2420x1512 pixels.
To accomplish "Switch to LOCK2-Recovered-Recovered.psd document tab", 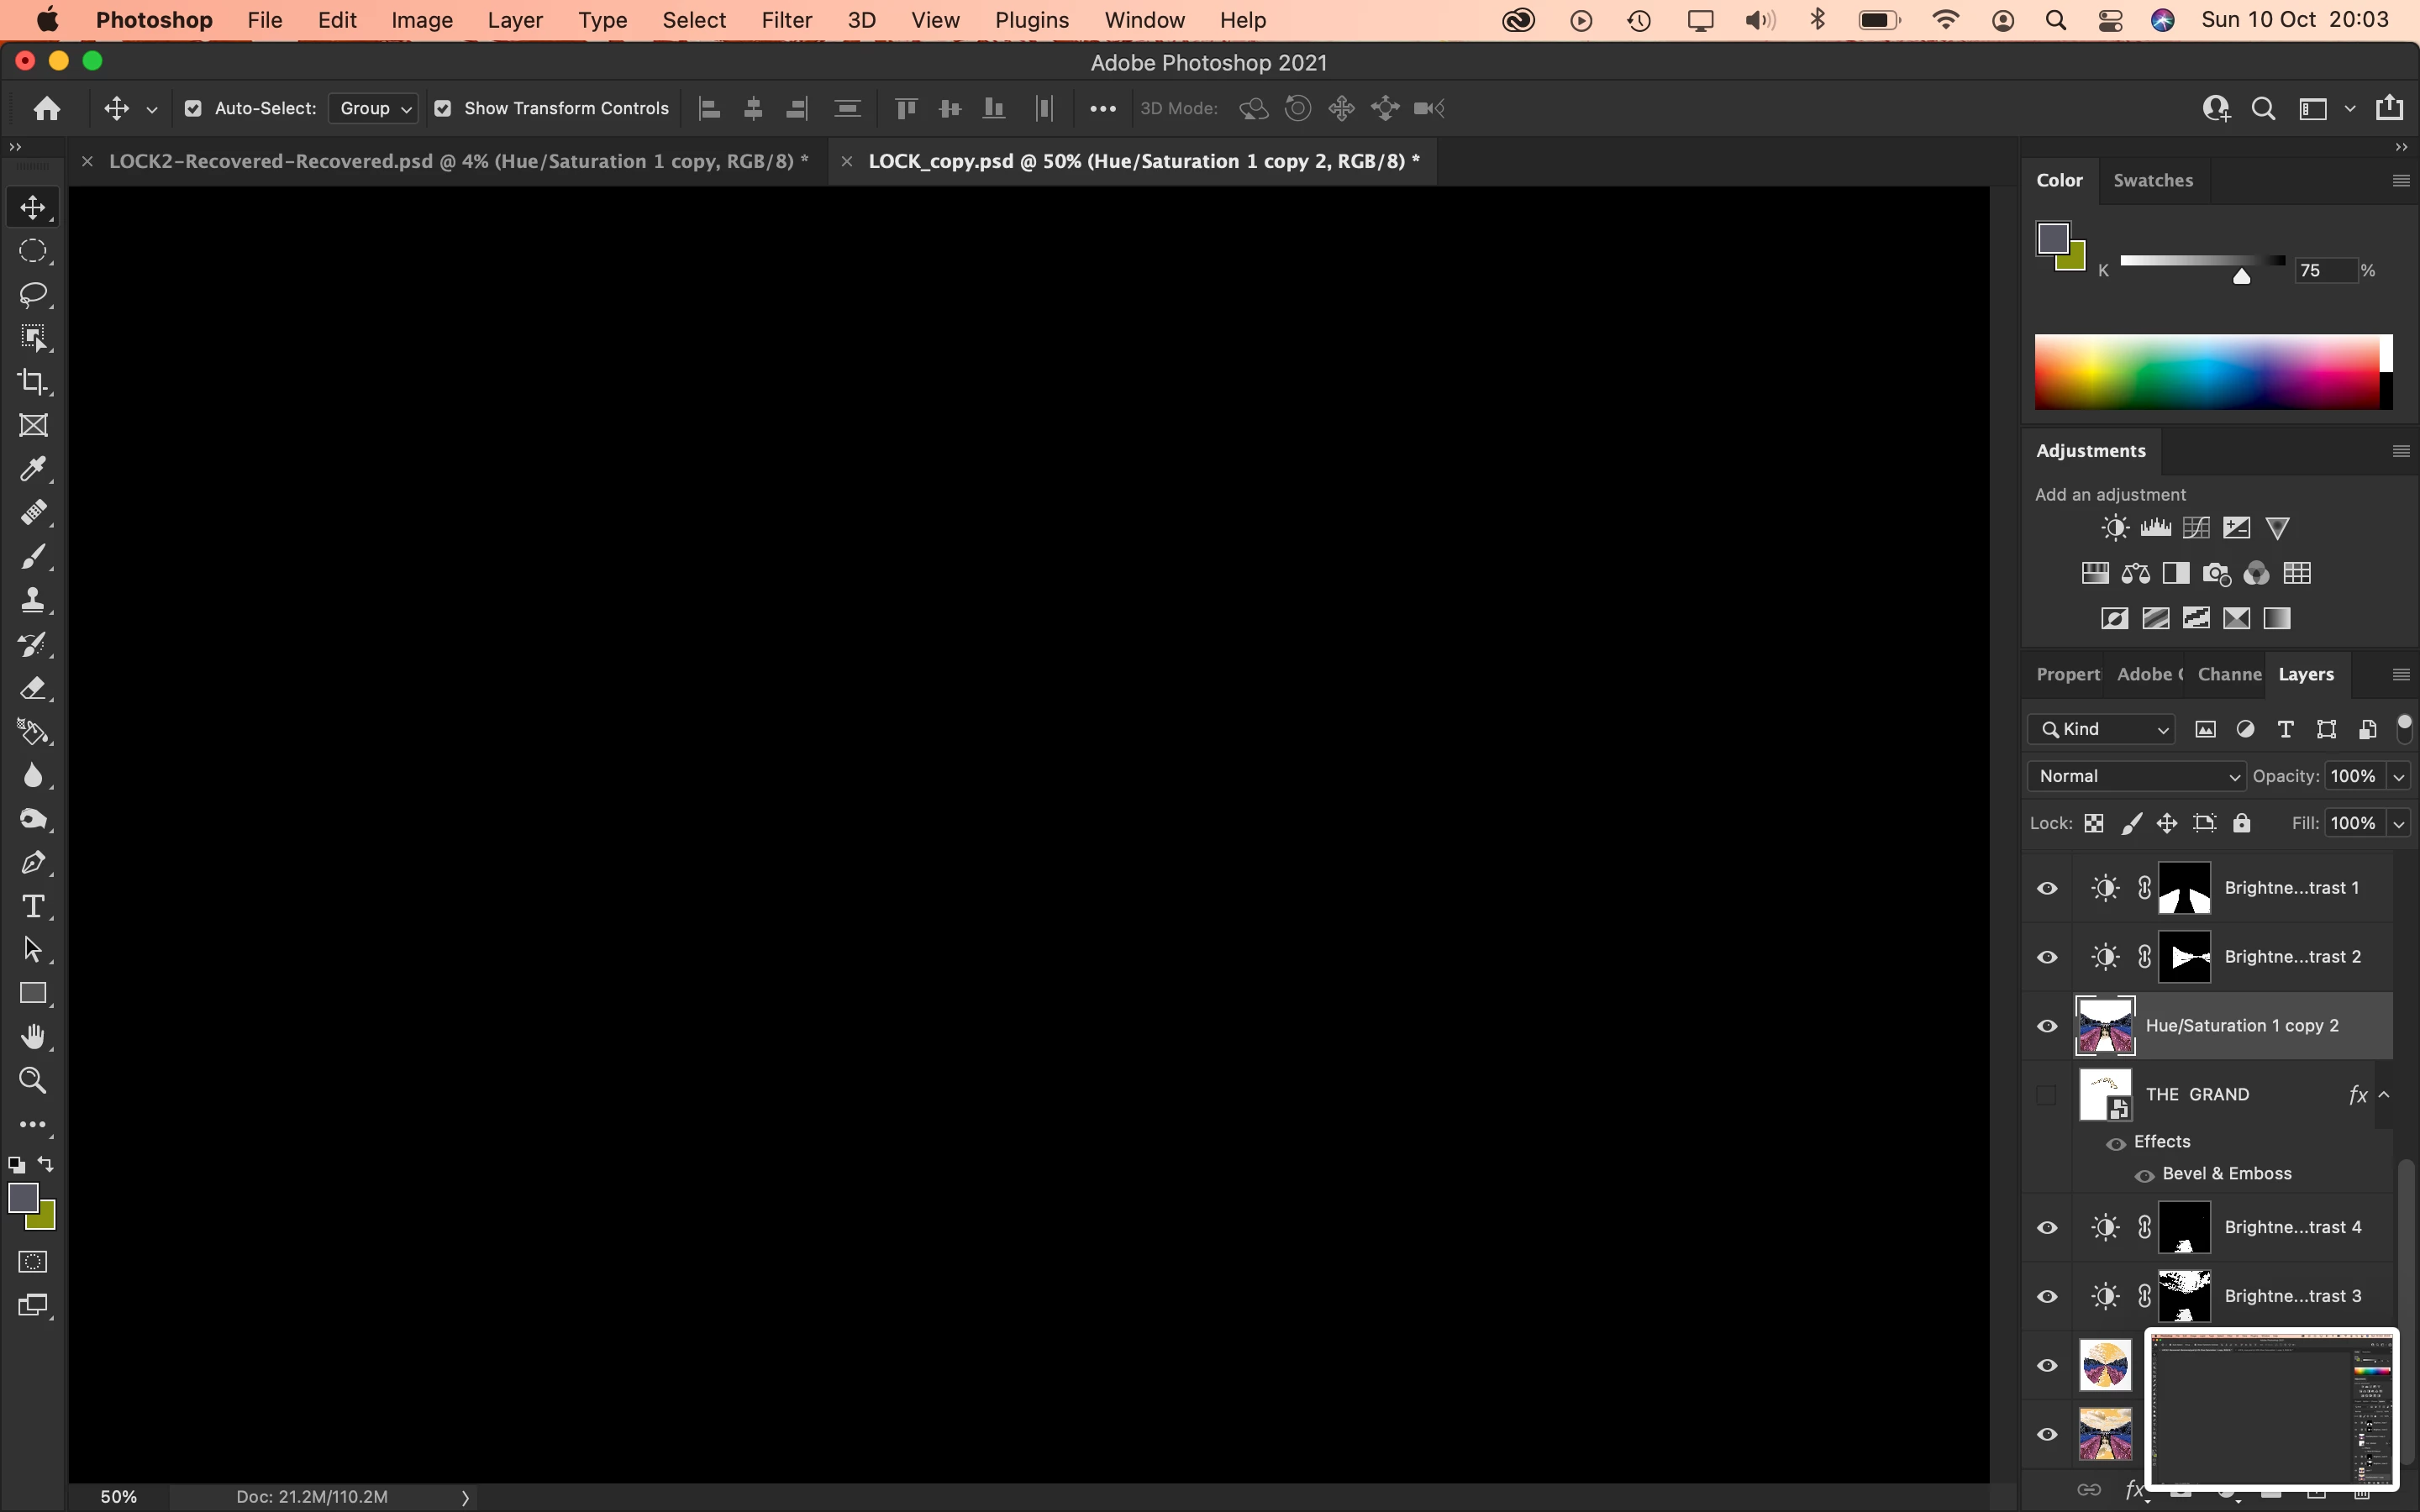I will tap(458, 162).
